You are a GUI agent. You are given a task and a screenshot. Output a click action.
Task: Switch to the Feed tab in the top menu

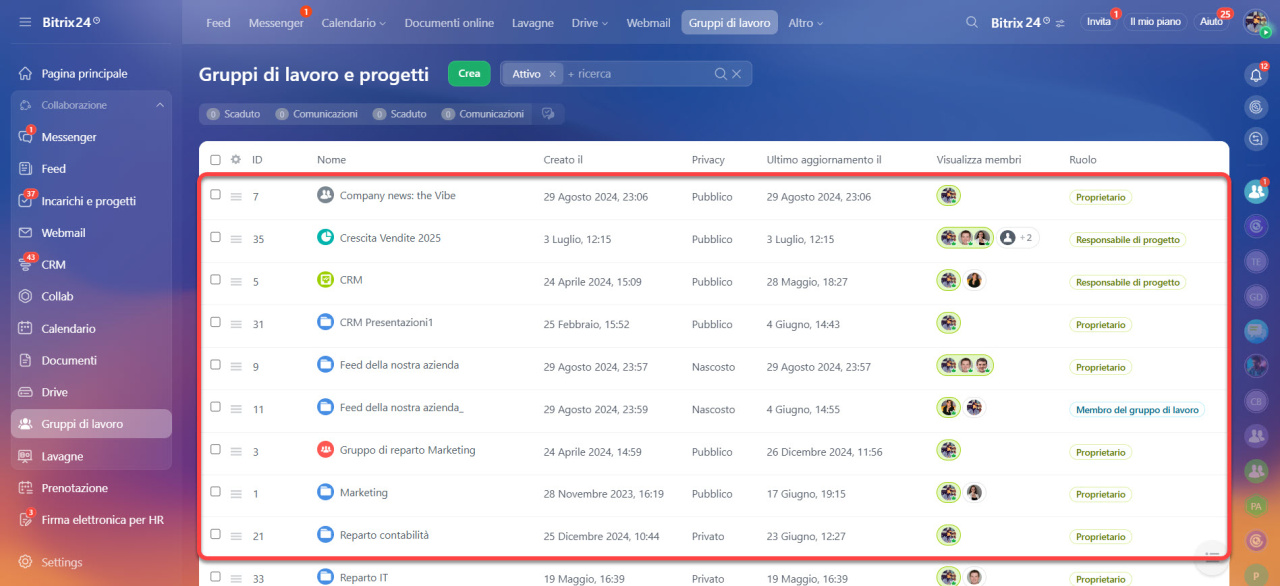click(218, 23)
